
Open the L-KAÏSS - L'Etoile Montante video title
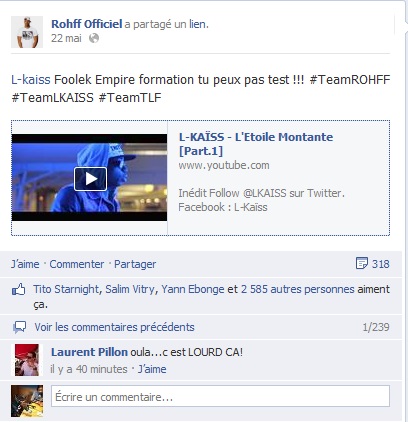click(x=256, y=144)
